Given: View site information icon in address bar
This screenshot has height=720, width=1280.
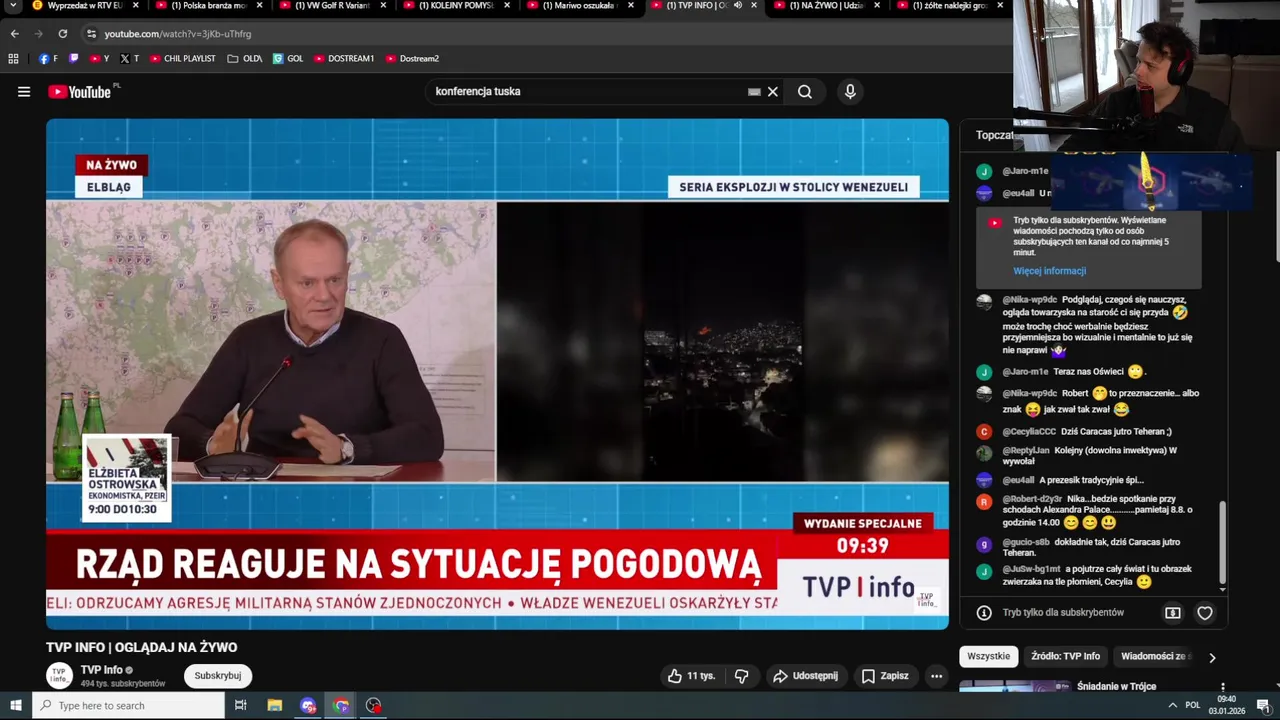Looking at the screenshot, I should [91, 34].
